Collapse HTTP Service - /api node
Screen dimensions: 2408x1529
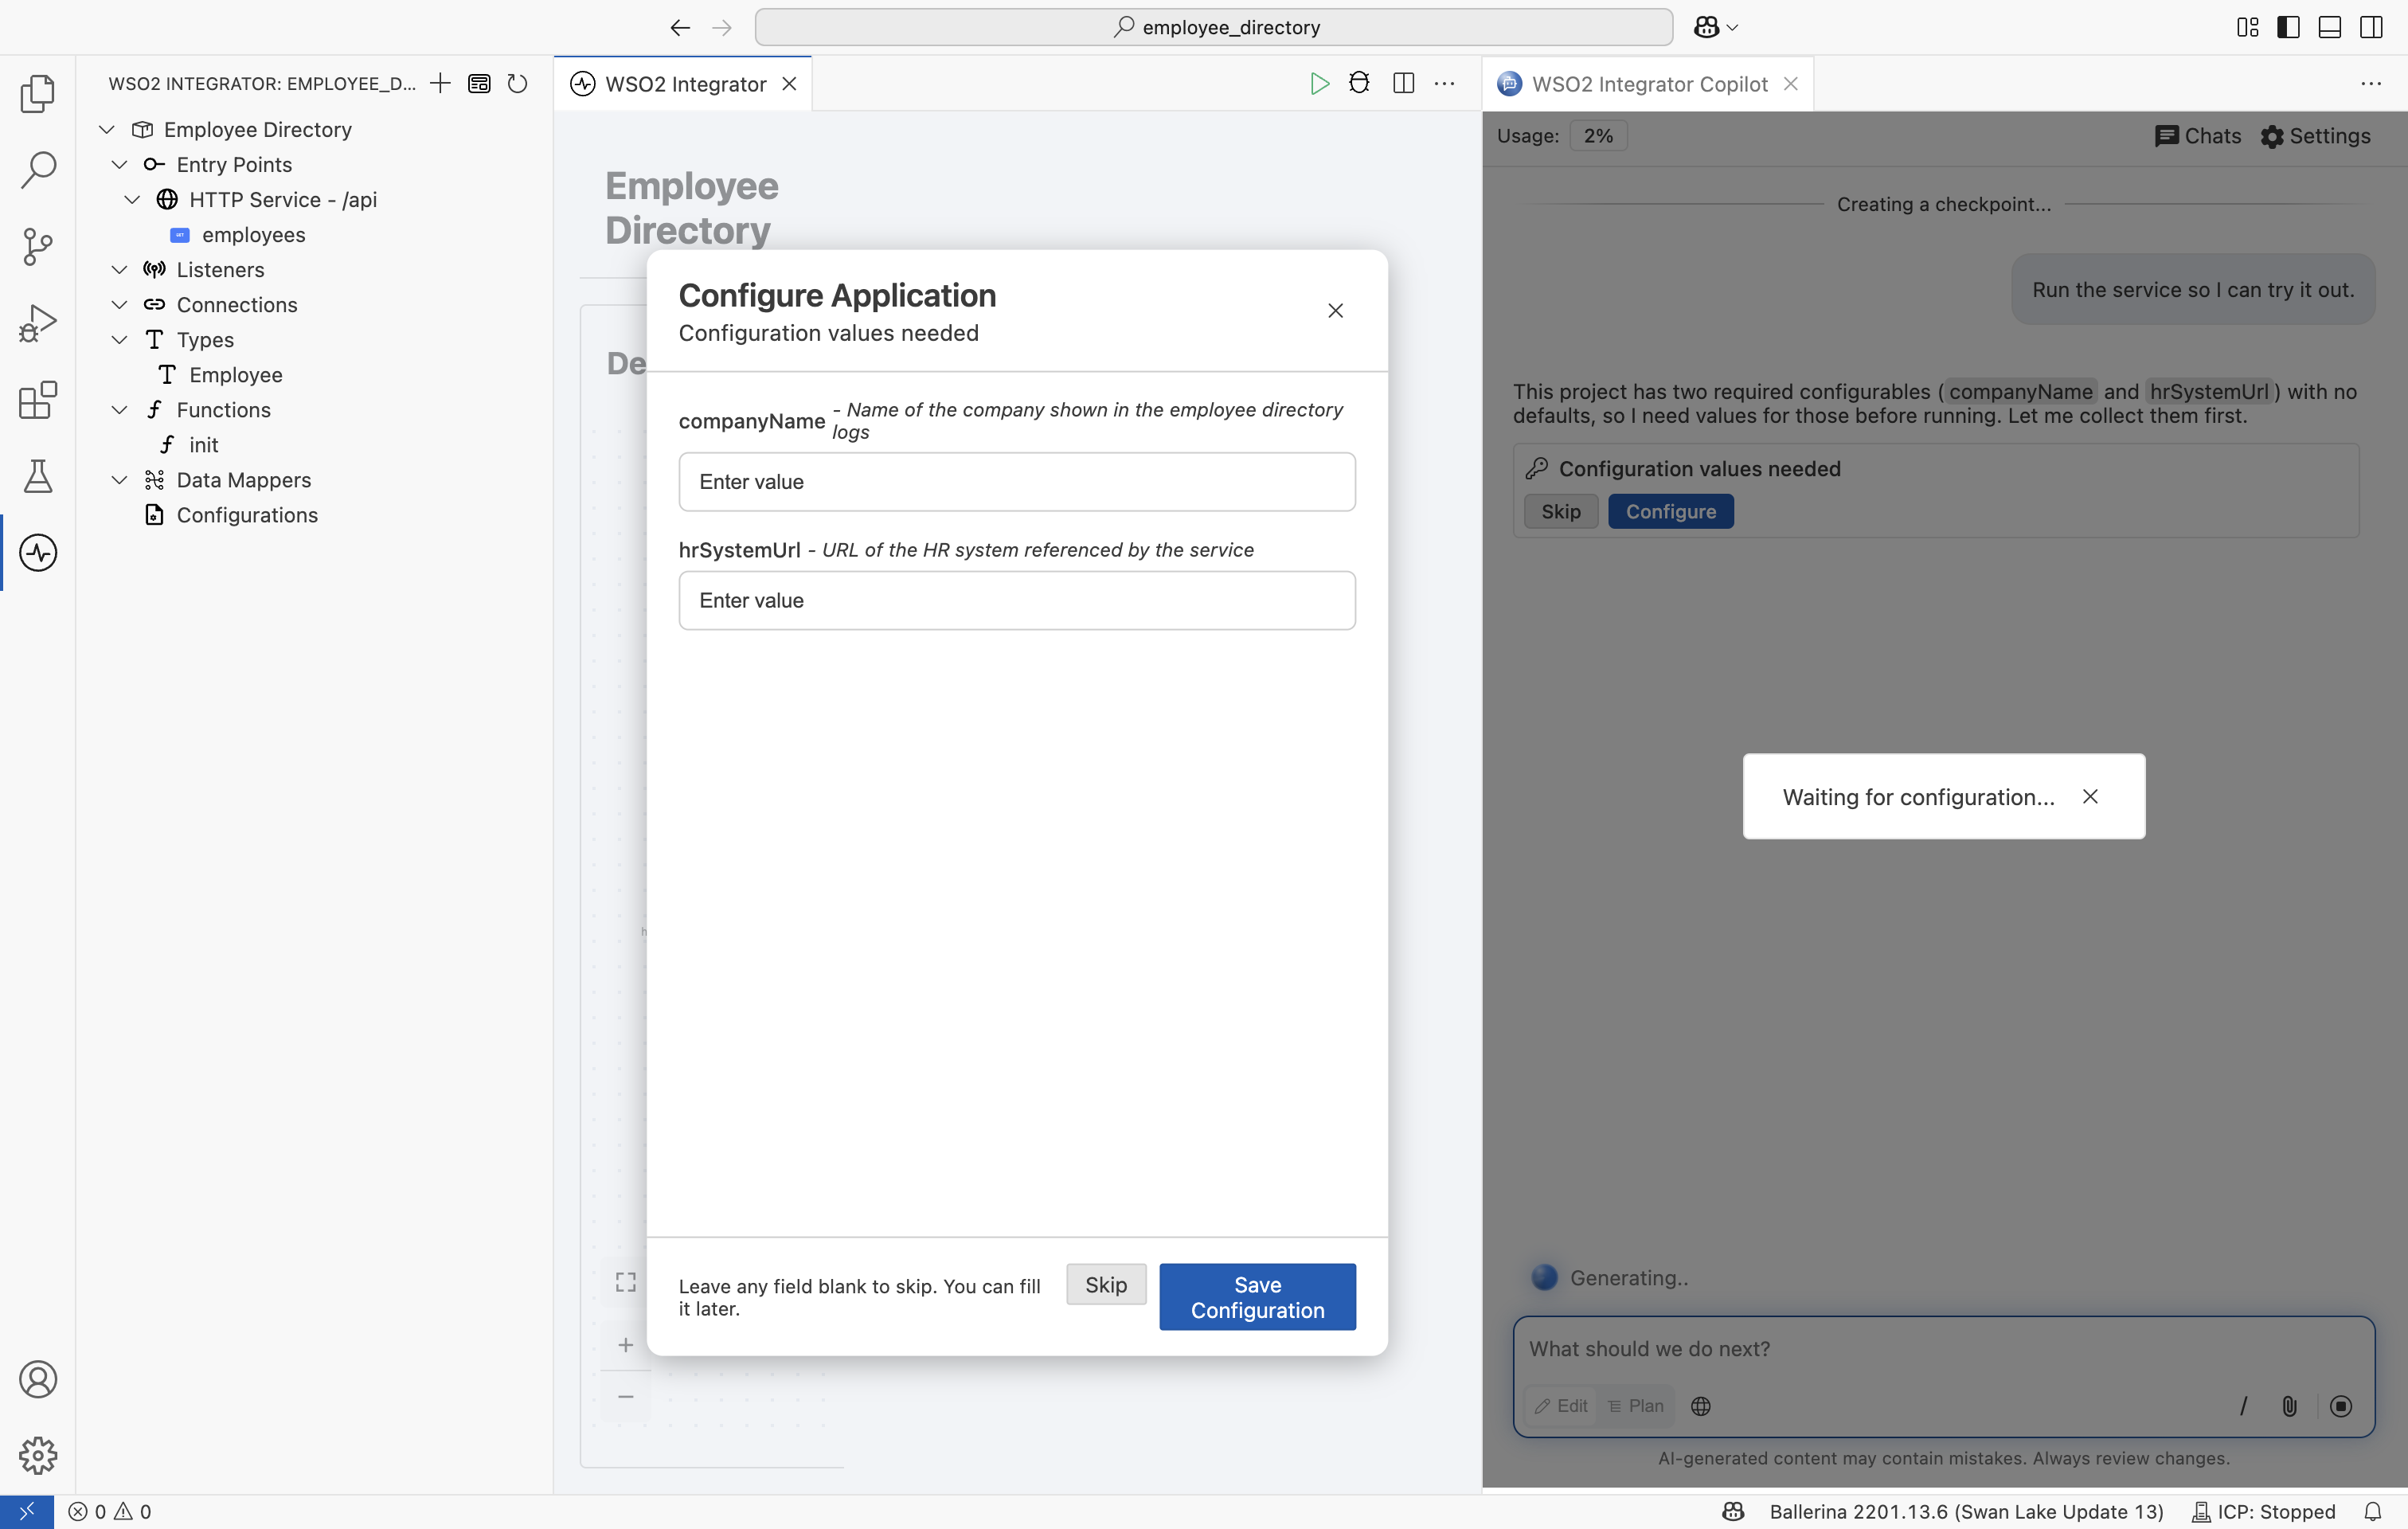(x=132, y=200)
